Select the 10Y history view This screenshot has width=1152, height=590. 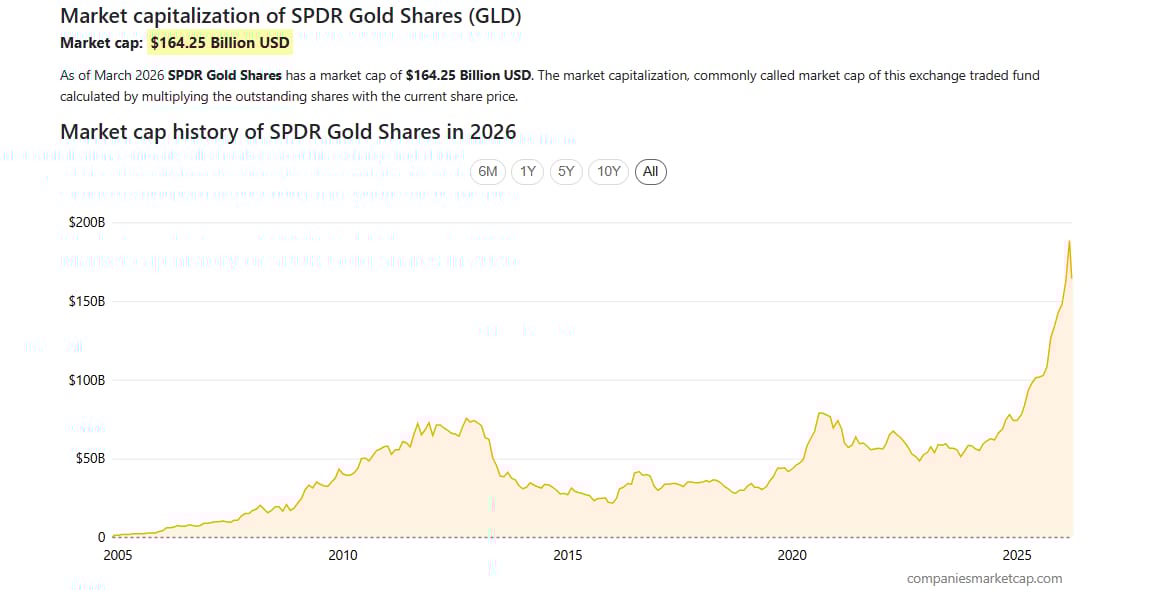click(608, 171)
